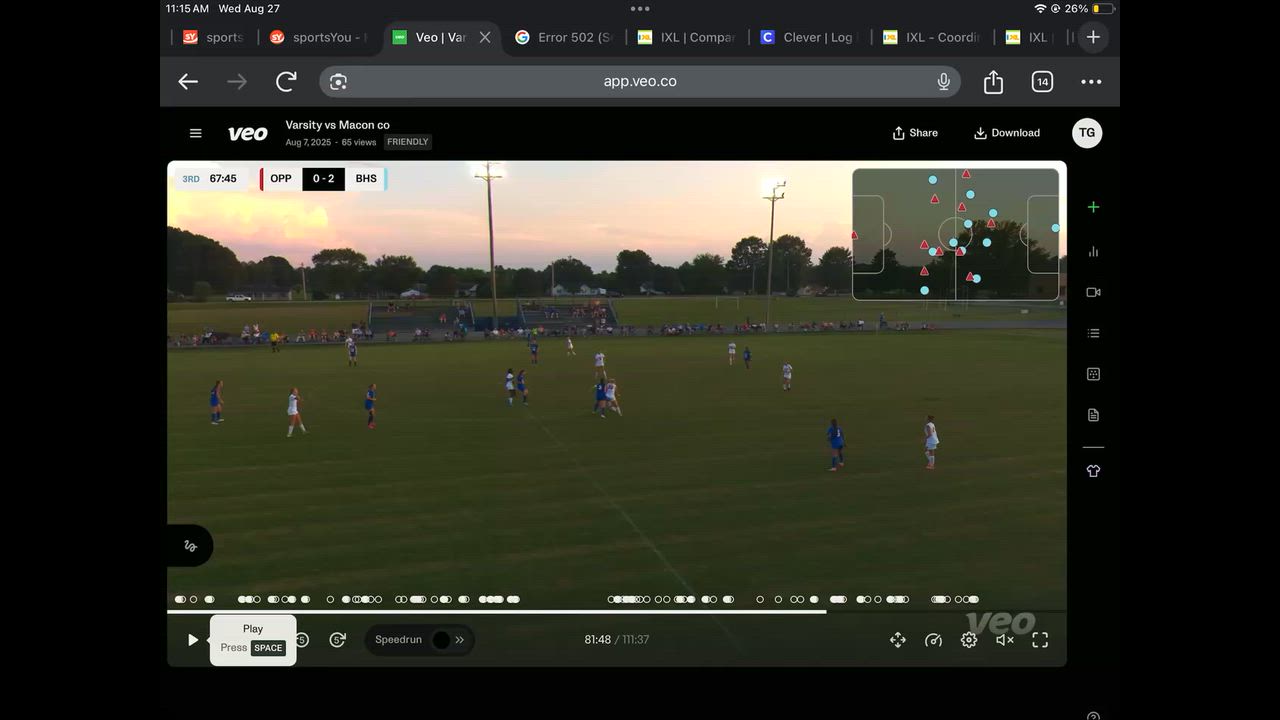Viewport: 1280px width, 720px height.
Task: Open the hamburger menu beside veo logo
Action: coord(196,133)
